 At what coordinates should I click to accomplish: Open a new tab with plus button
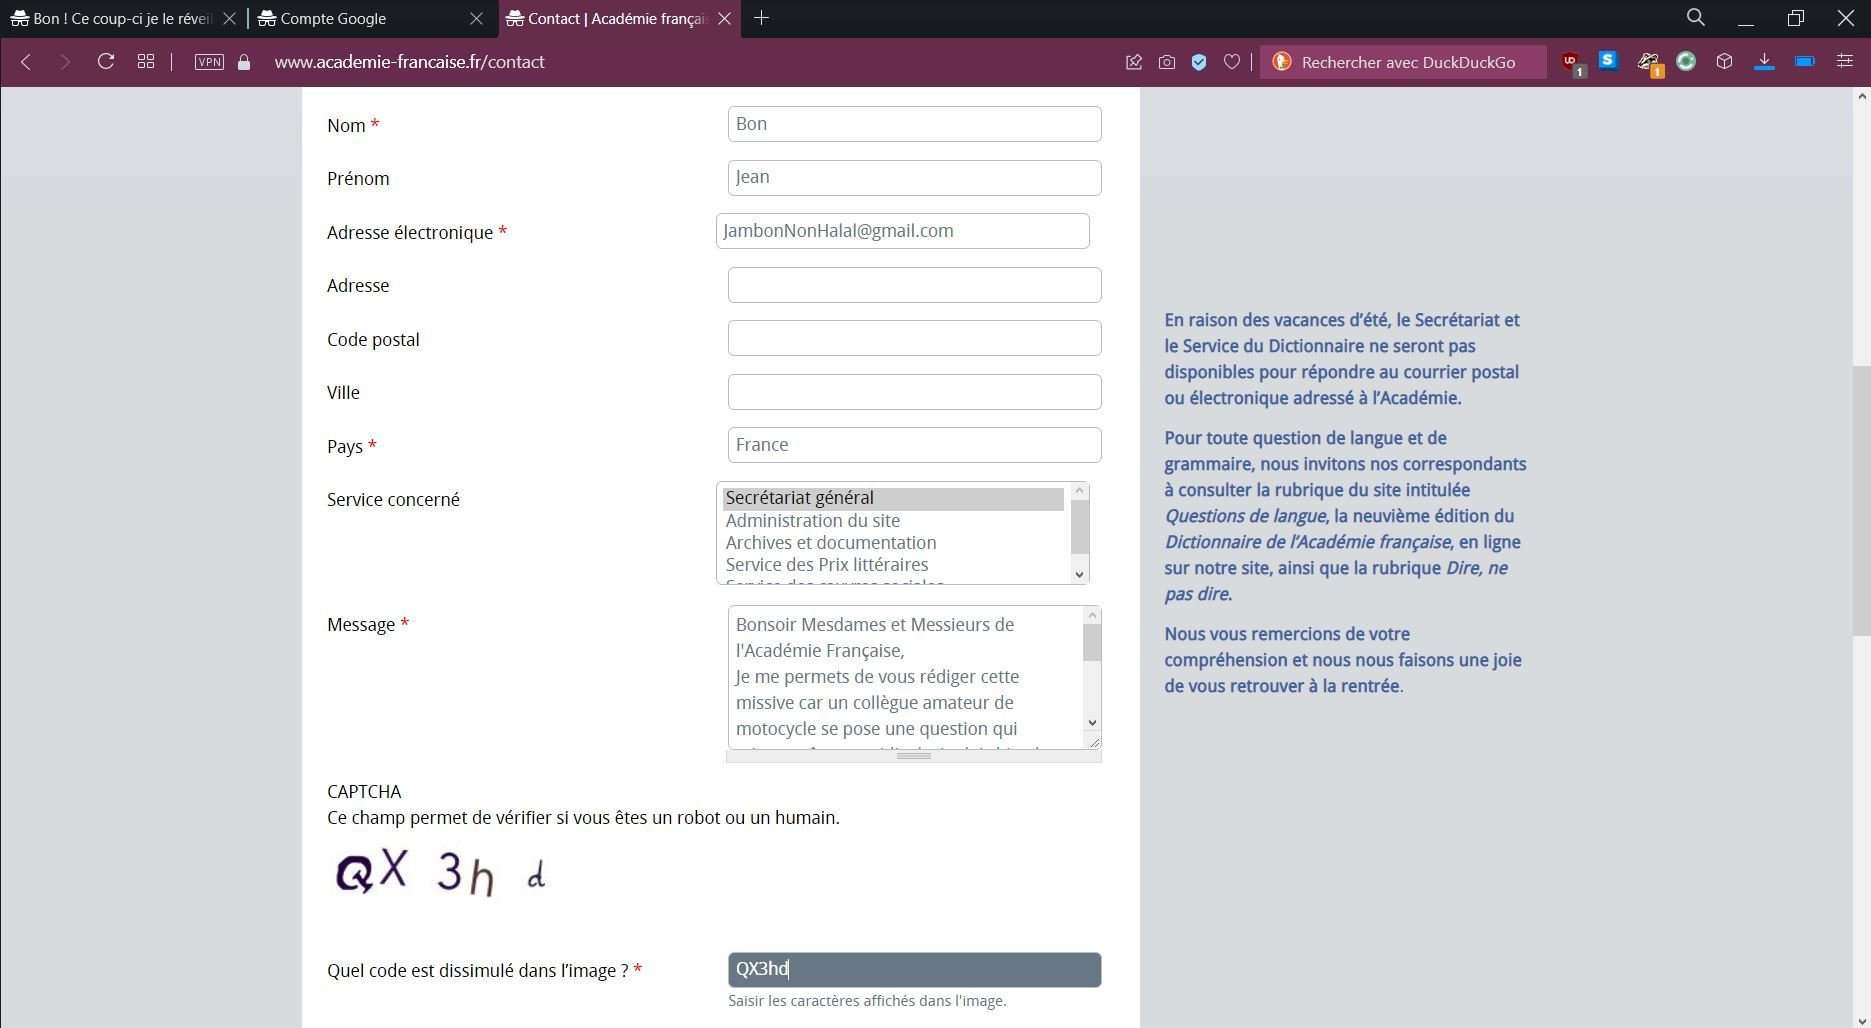point(761,18)
